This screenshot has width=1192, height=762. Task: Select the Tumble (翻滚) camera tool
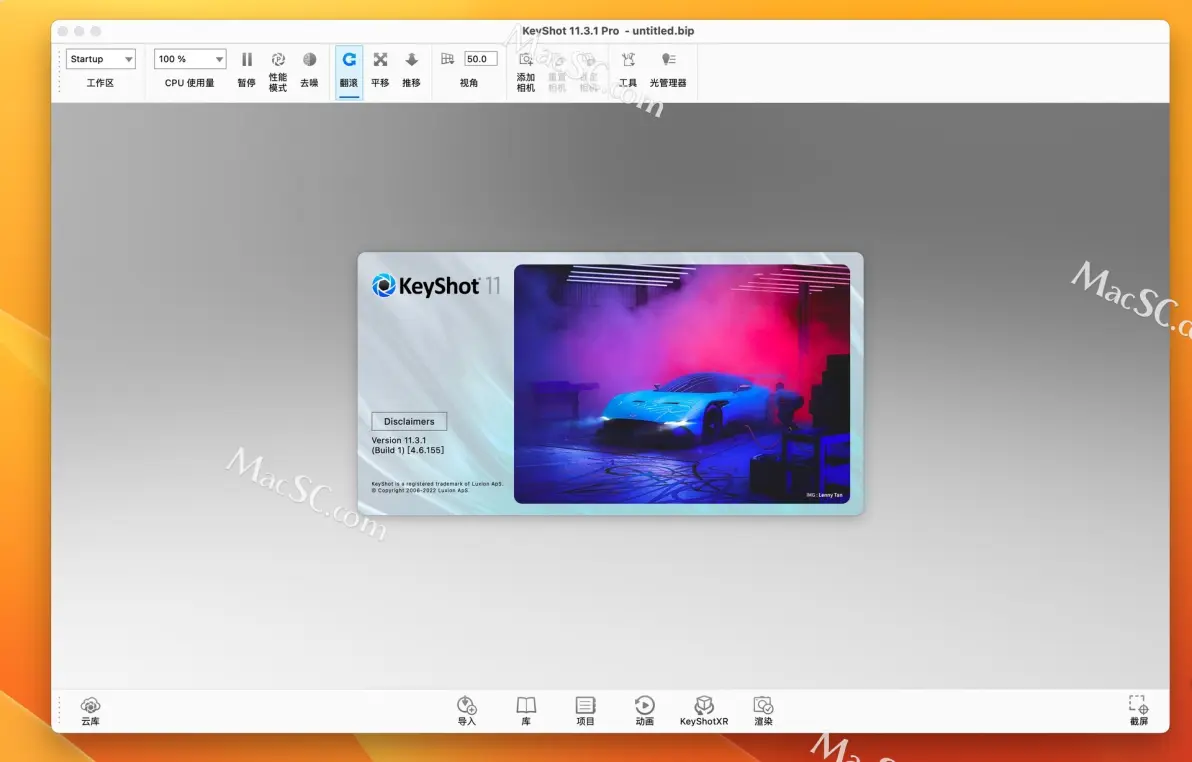[349, 70]
